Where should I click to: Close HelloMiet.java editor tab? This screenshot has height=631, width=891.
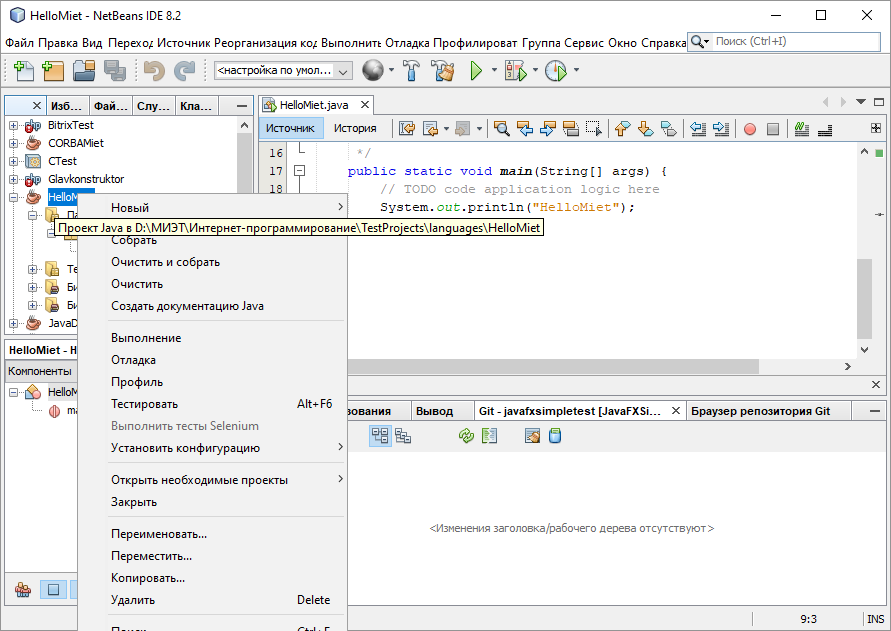pyautogui.click(x=365, y=105)
